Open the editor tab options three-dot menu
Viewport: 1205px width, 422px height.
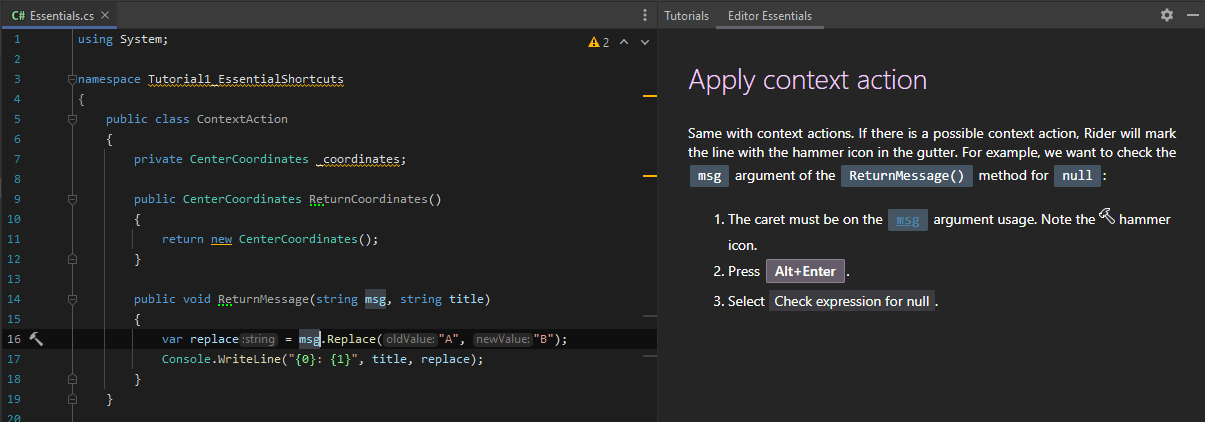[645, 16]
